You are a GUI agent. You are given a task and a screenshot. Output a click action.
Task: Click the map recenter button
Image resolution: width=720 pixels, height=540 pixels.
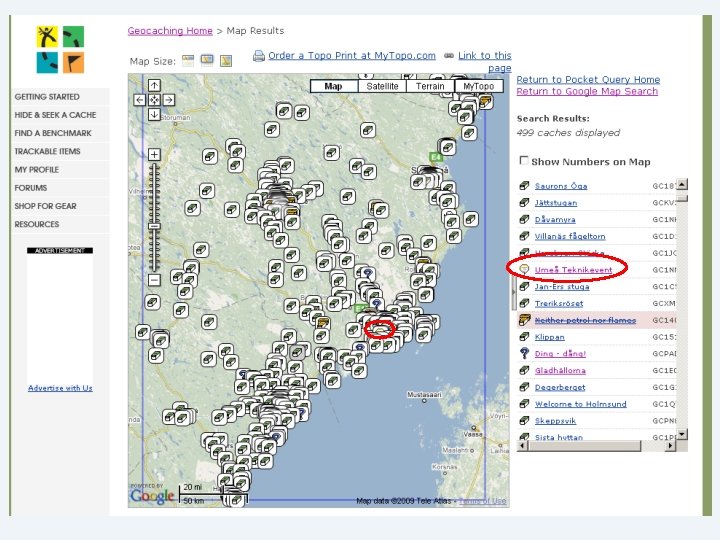click(154, 100)
